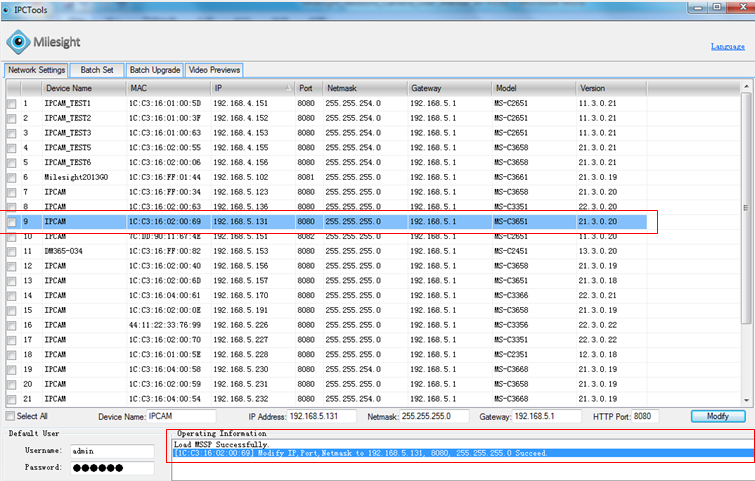Check the box for highlighted row 9
This screenshot has width=755, height=481.
(12, 222)
